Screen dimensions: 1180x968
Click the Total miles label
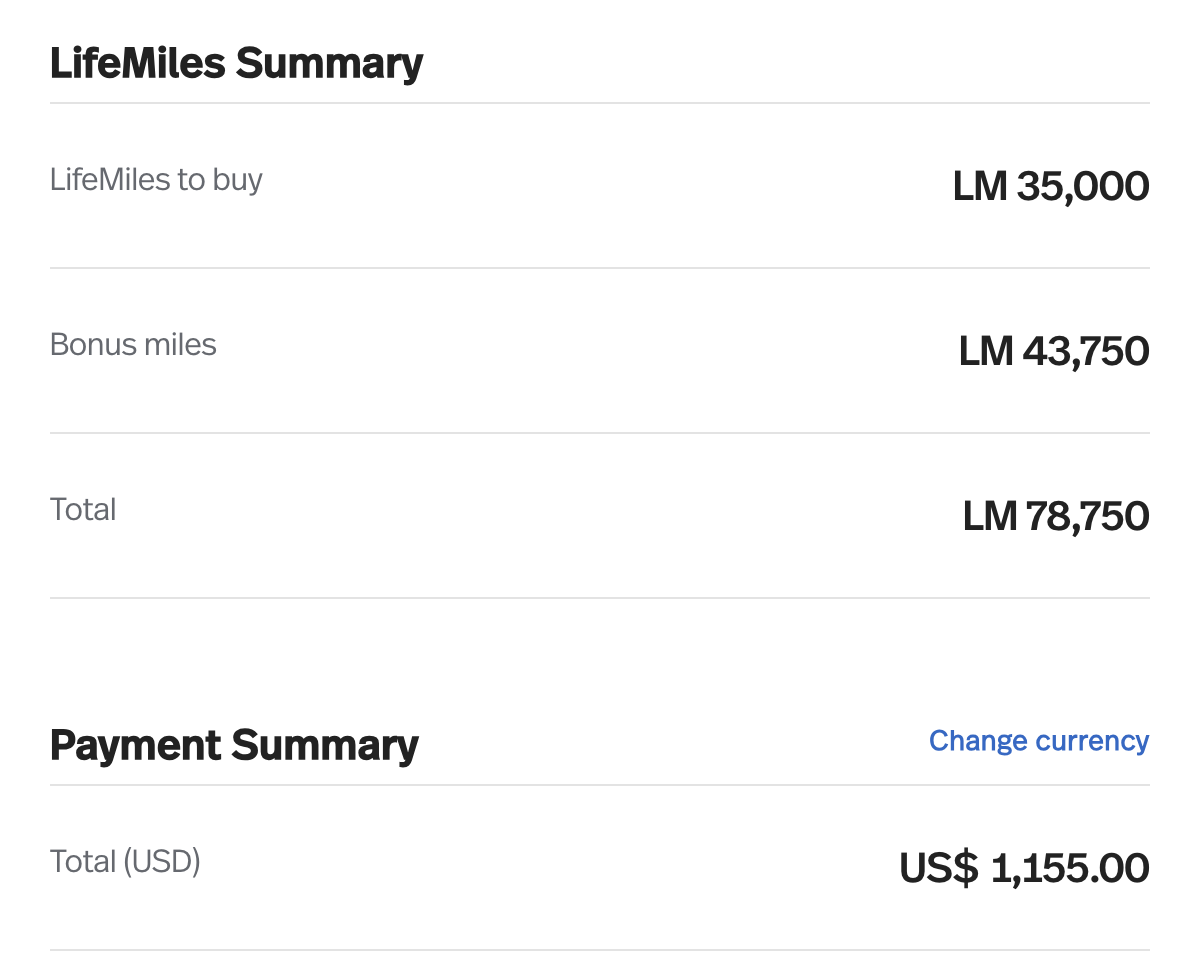point(83,510)
